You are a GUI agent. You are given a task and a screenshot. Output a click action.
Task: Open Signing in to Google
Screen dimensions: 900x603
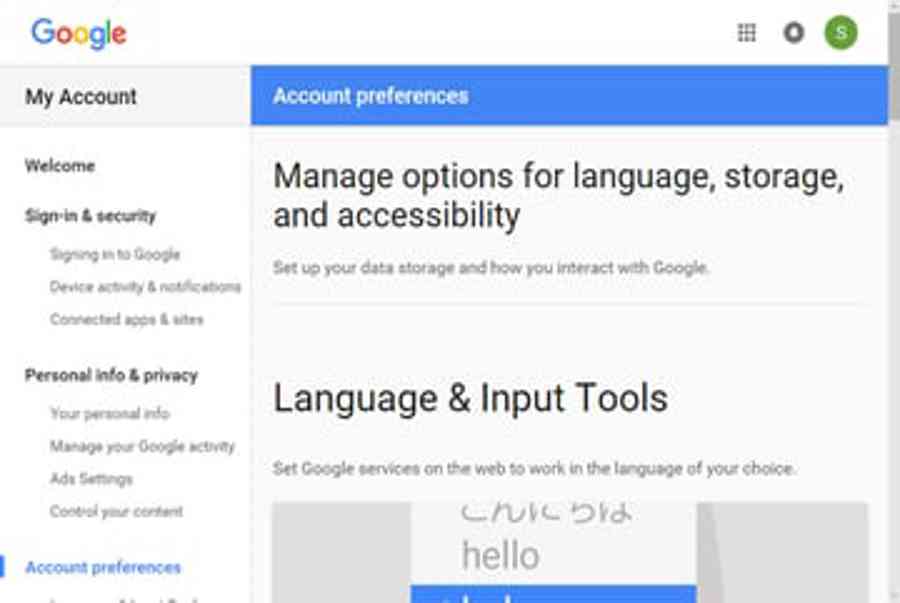115,255
